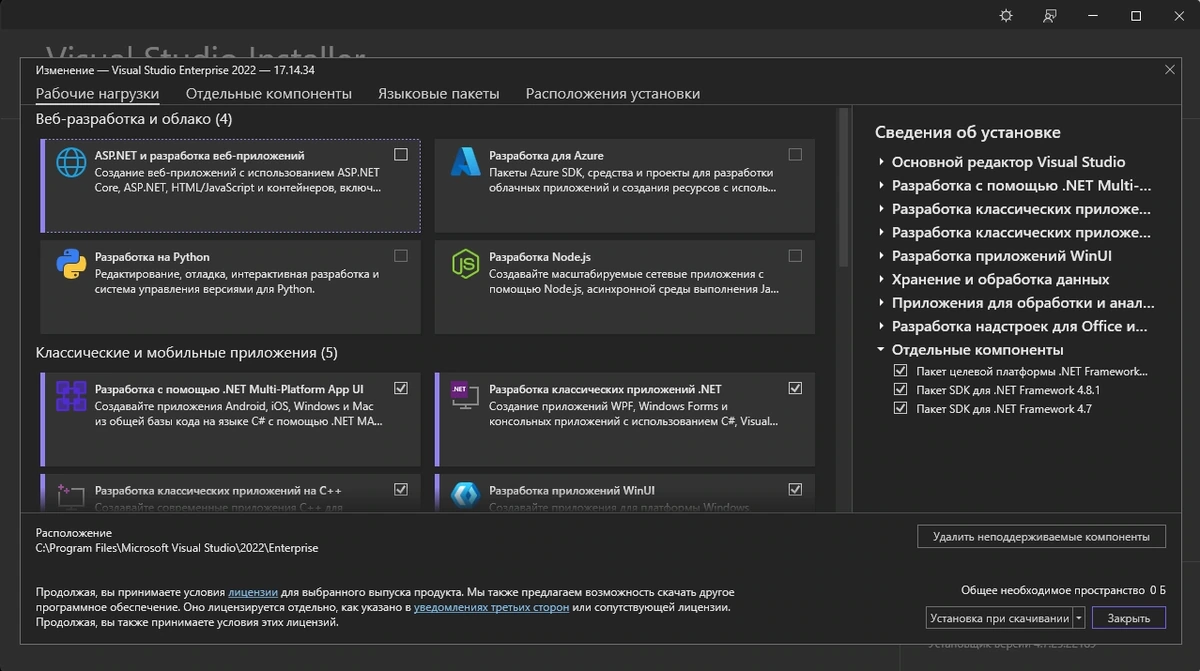
Task: Expand Основной редактор Visual Studio details
Action: pyautogui.click(x=882, y=162)
